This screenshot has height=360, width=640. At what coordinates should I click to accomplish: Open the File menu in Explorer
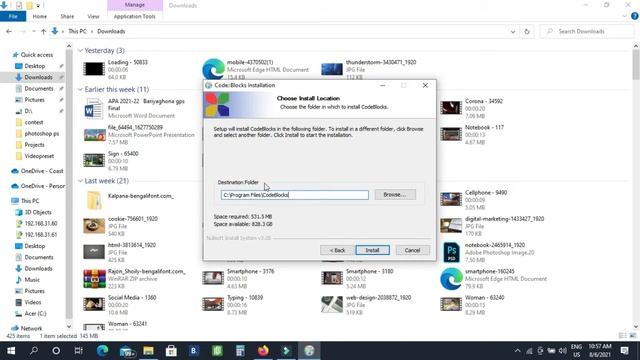pyautogui.click(x=13, y=16)
